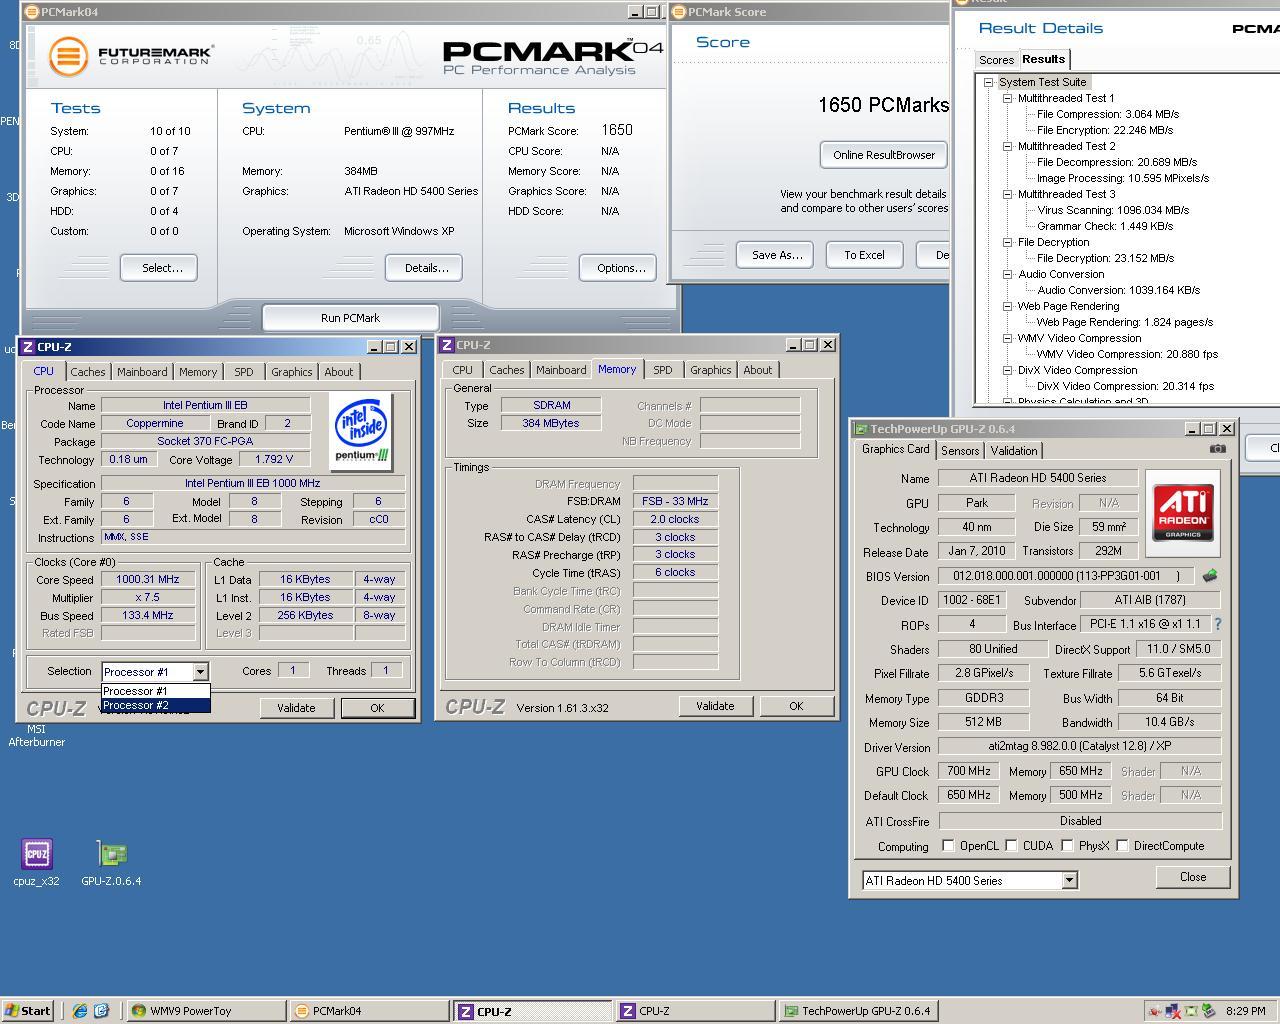The width and height of the screenshot is (1280, 1024).
Task: Click the Close button in GPU-Z
Action: (1193, 877)
